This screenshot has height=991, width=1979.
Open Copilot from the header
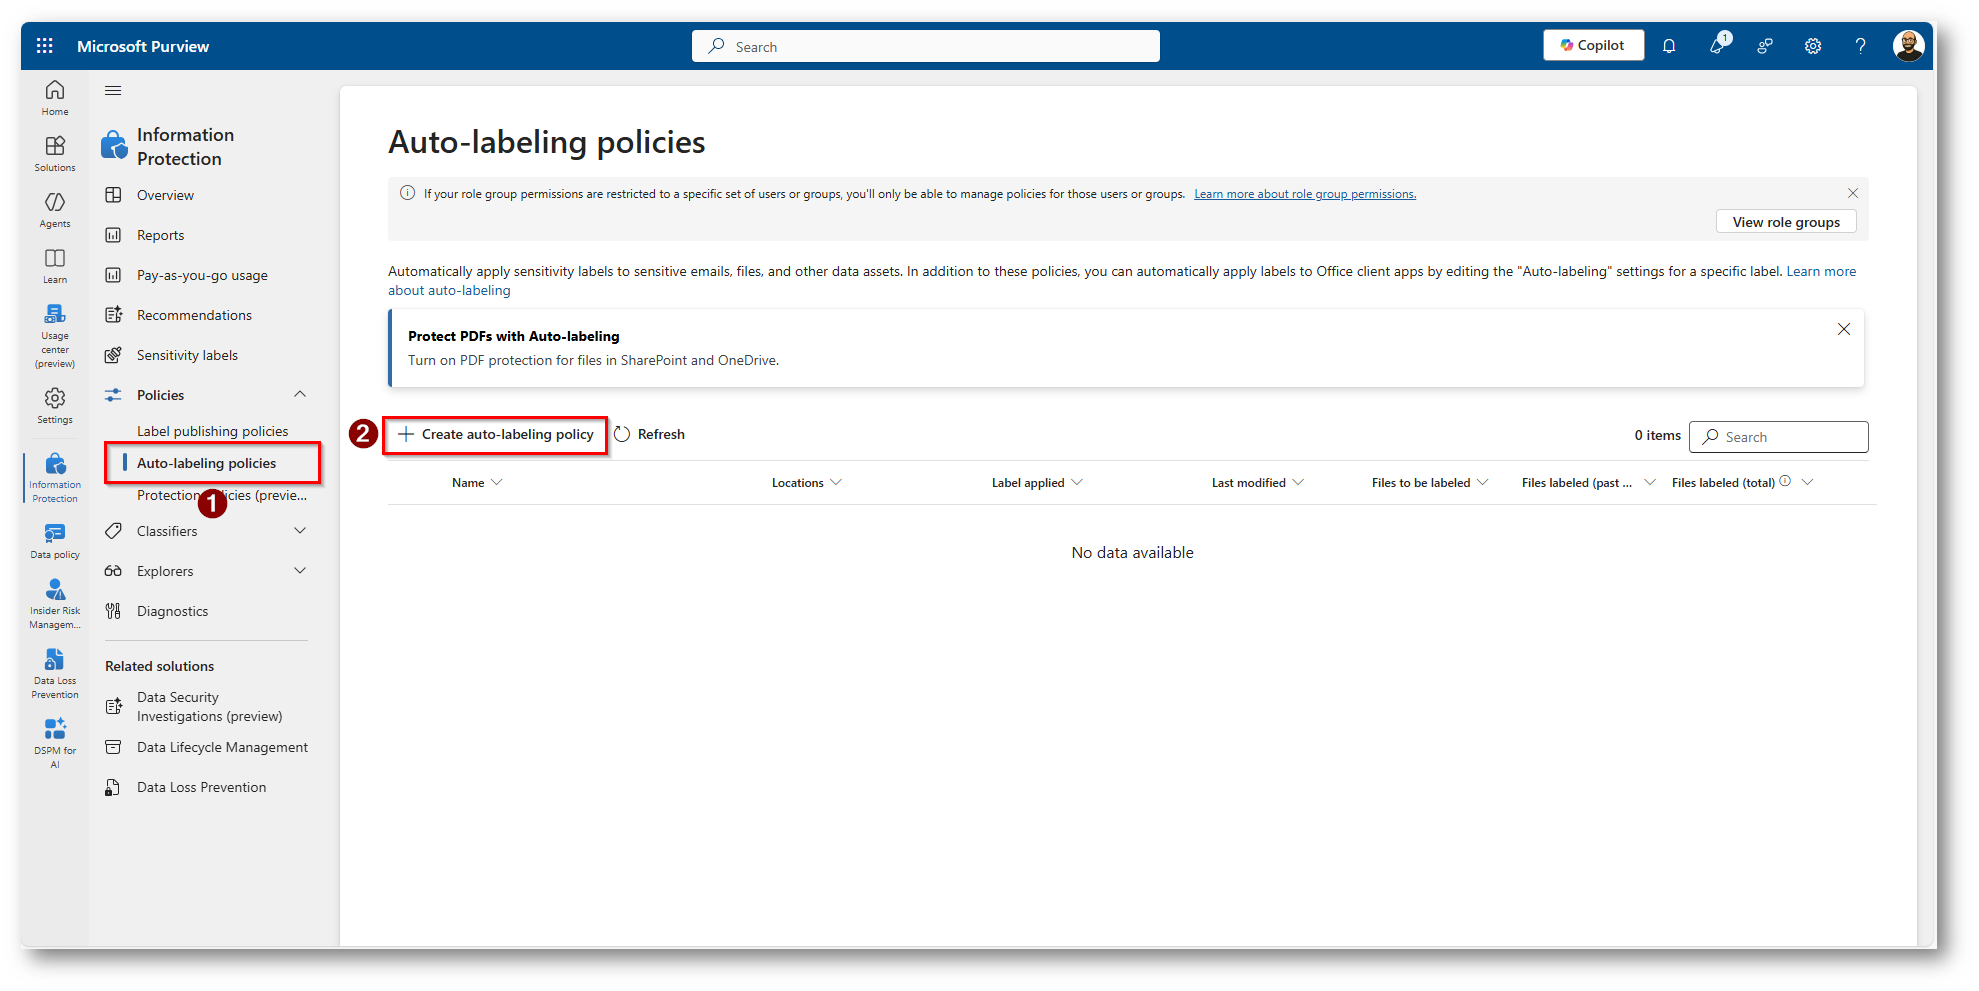(1593, 45)
